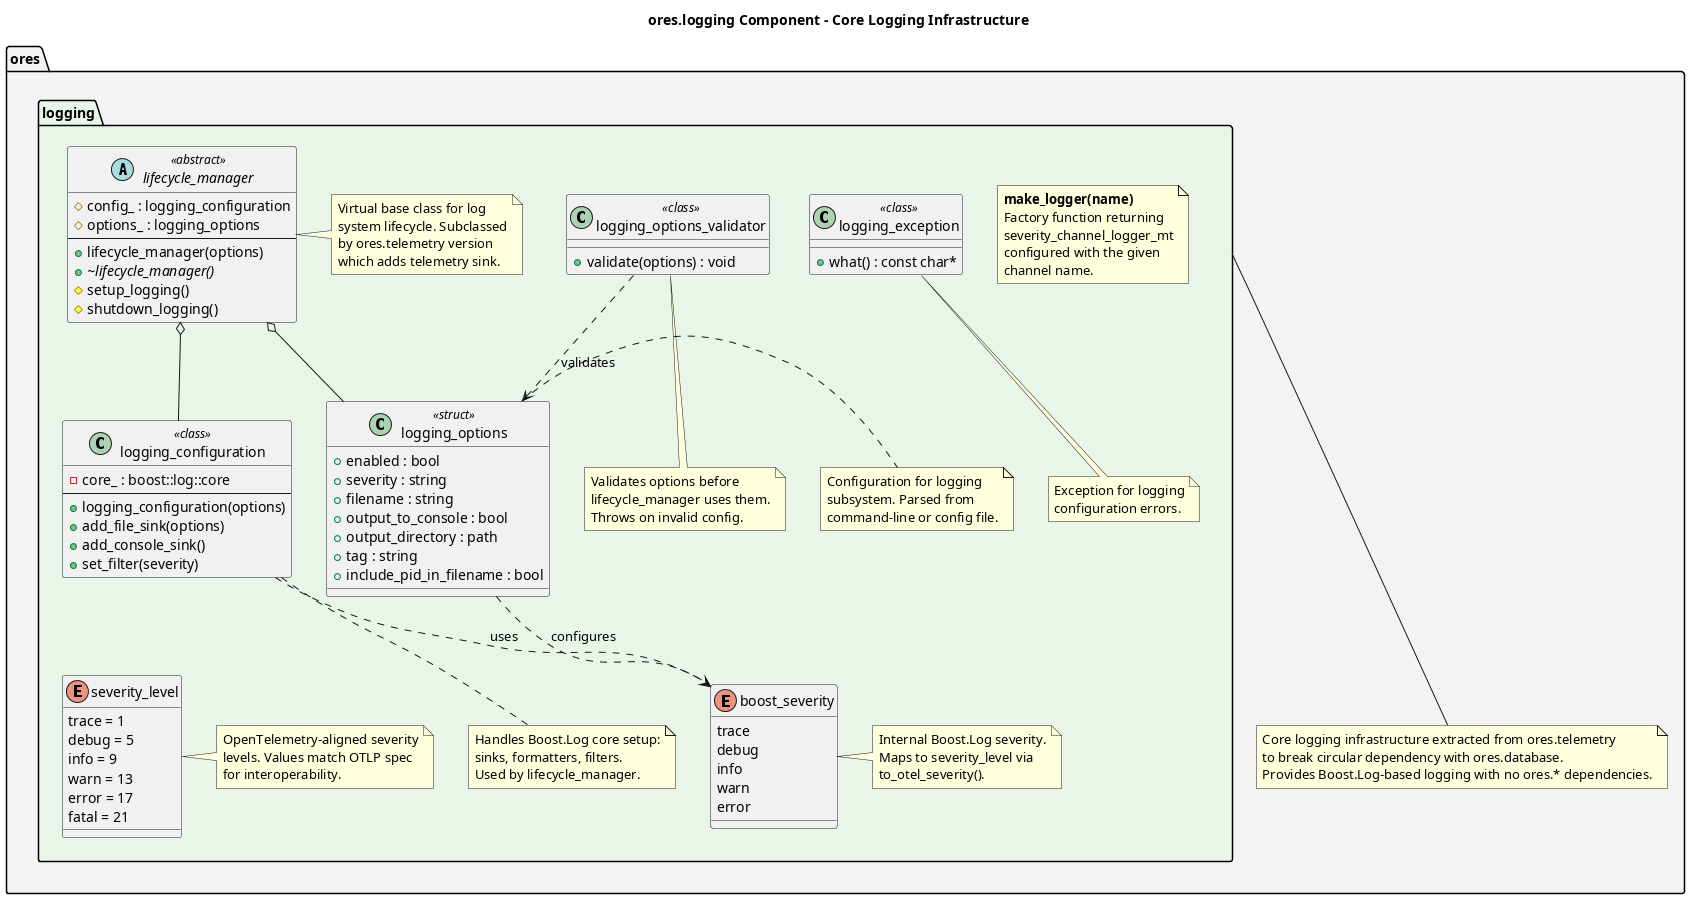Image resolution: width=1690 pixels, height=899 pixels.
Task: Click the 'E' enum icon of boost_severity
Action: (x=725, y=700)
